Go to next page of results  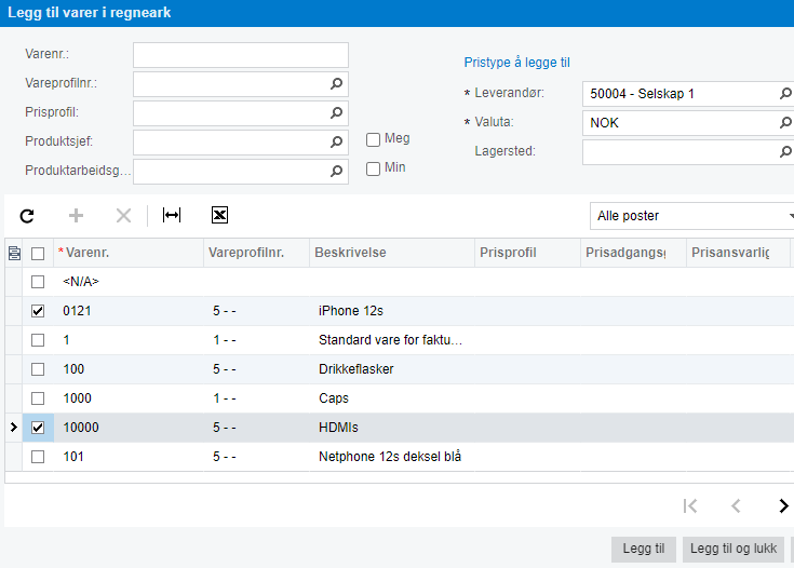(x=783, y=506)
